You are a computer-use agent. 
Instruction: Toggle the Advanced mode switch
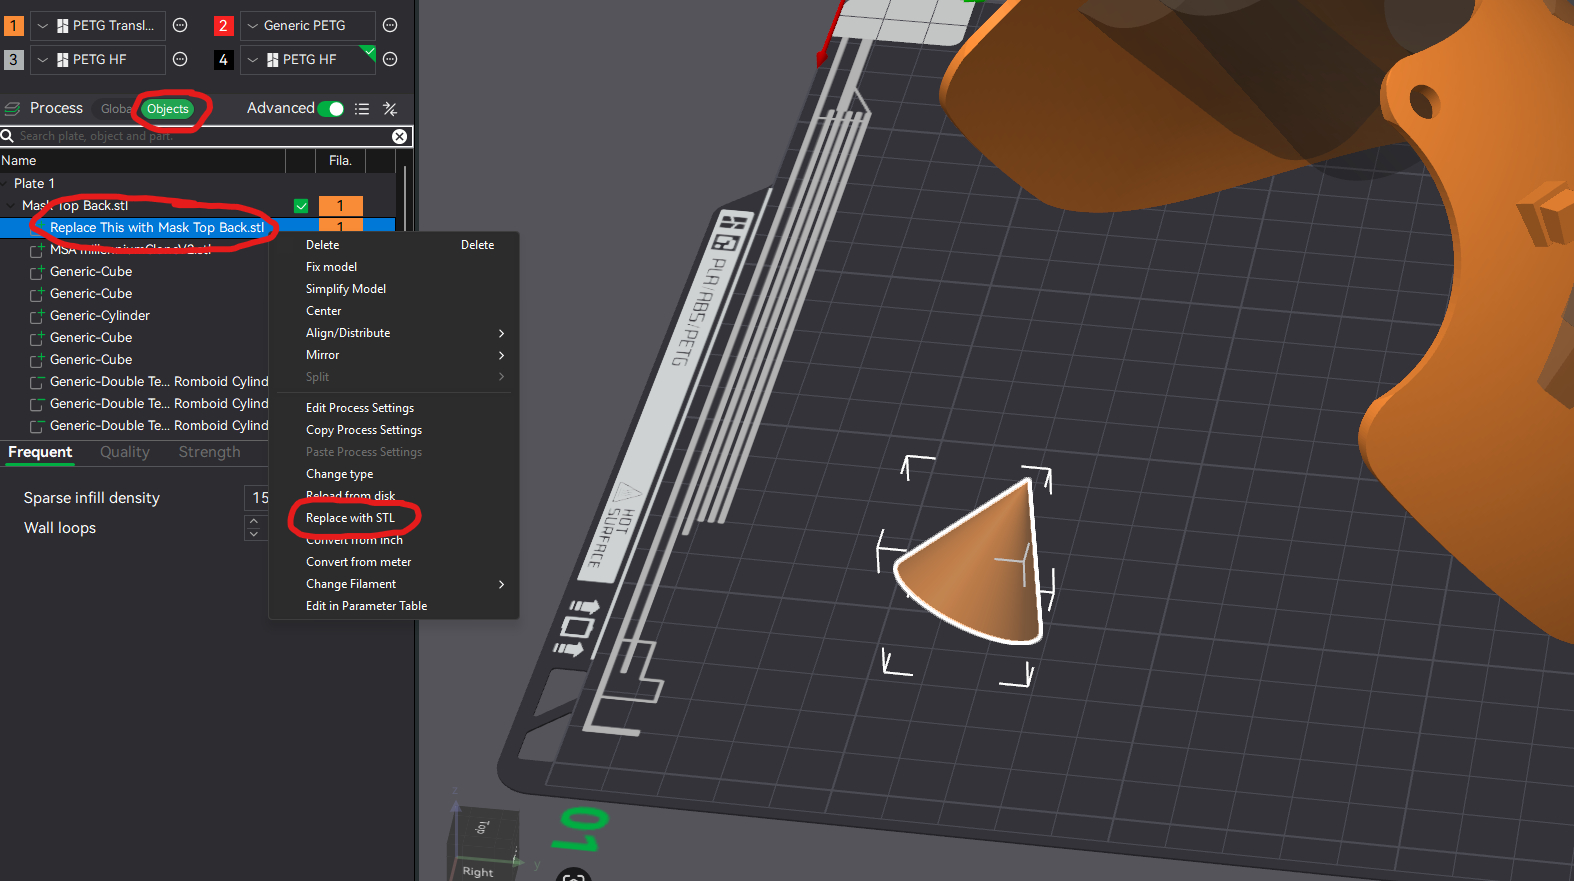(331, 109)
